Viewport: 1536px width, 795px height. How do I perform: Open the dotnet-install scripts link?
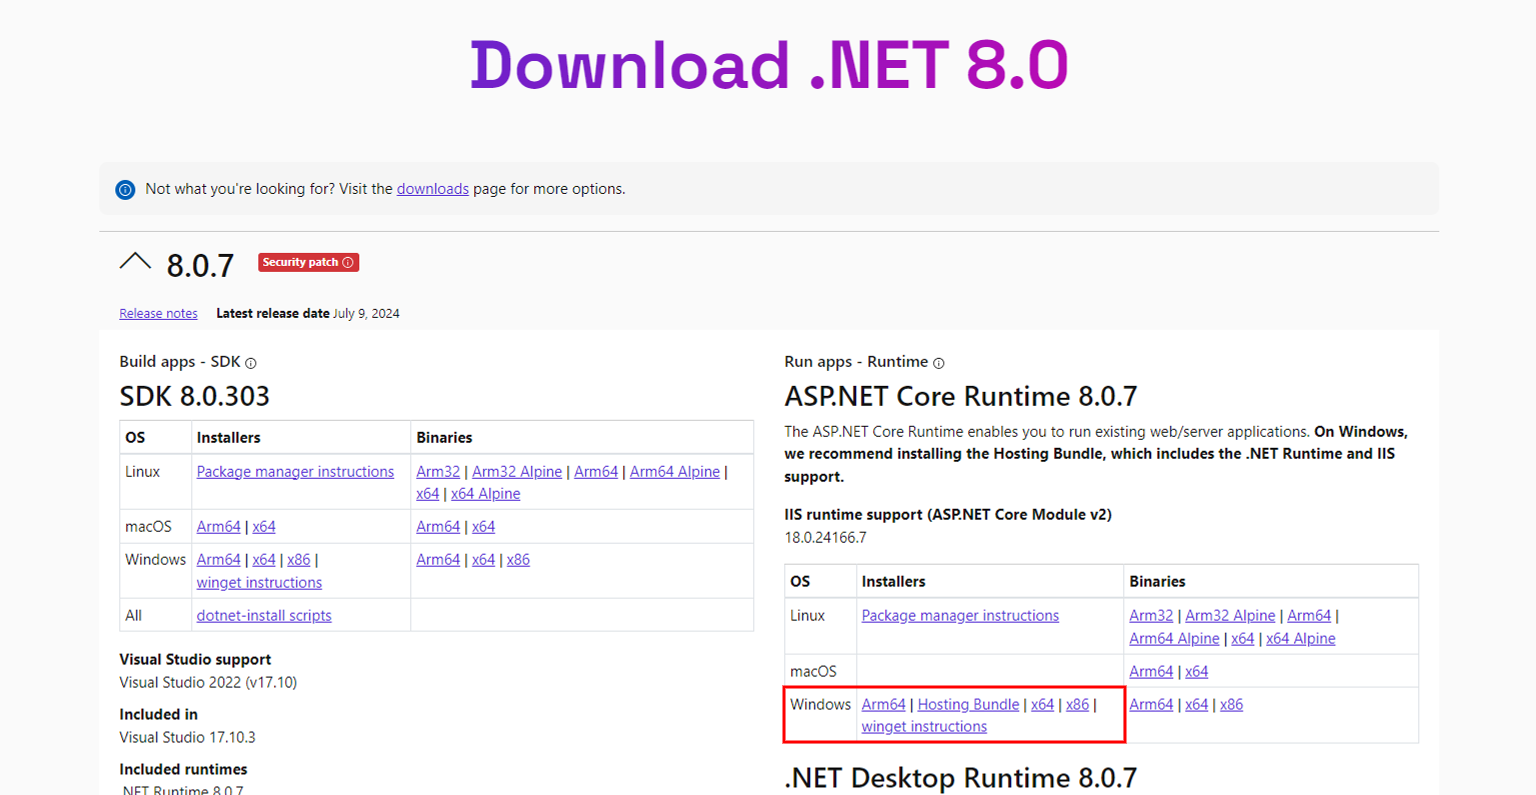(264, 616)
